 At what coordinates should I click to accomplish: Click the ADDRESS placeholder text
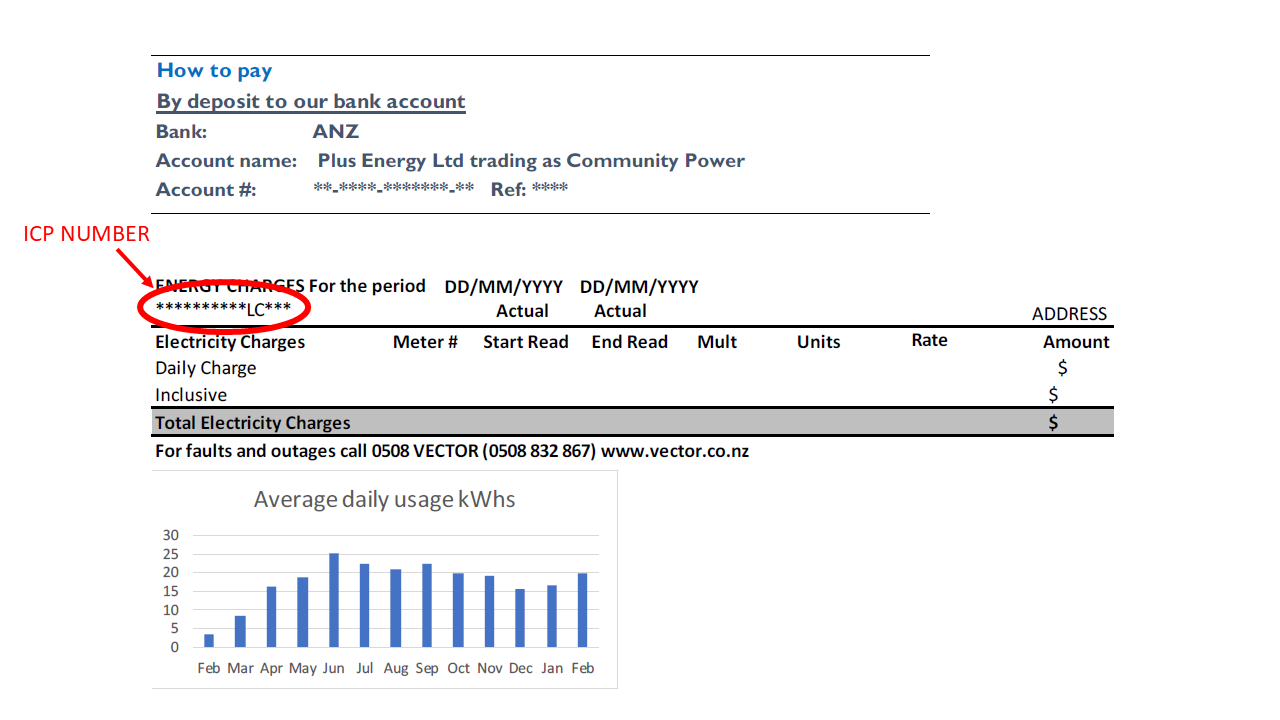pyautogui.click(x=1069, y=314)
